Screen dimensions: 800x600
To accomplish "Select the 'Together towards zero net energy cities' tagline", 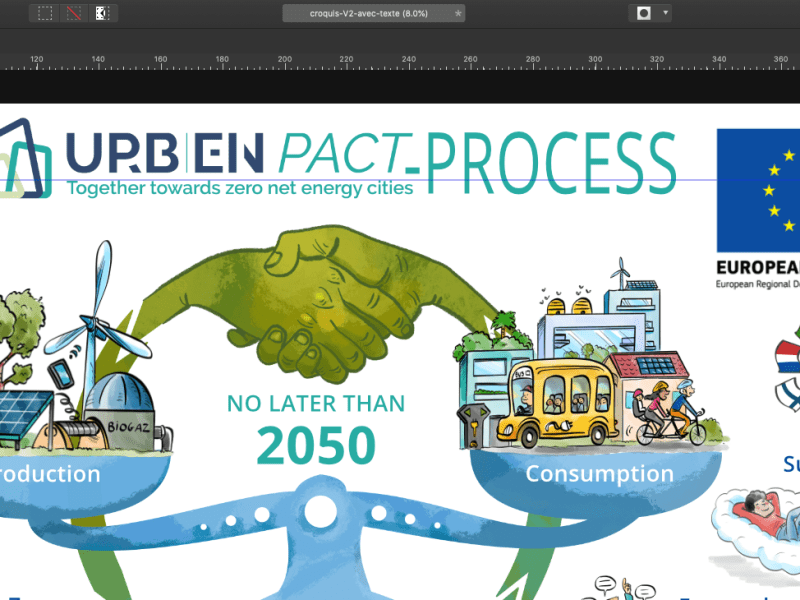I will [240, 187].
